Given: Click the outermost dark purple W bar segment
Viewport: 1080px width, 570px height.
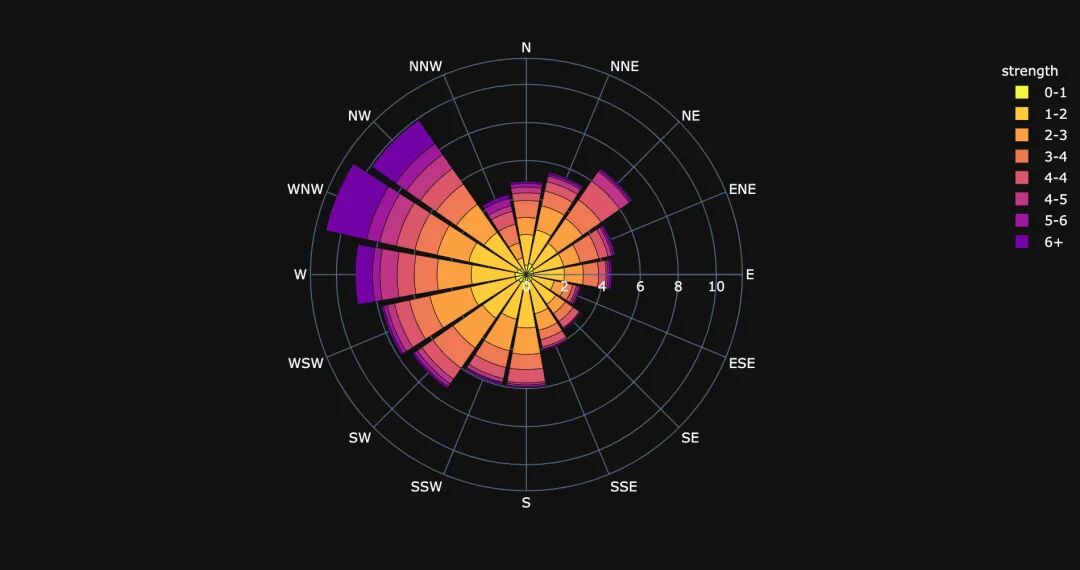Looking at the screenshot, I should click(366, 274).
